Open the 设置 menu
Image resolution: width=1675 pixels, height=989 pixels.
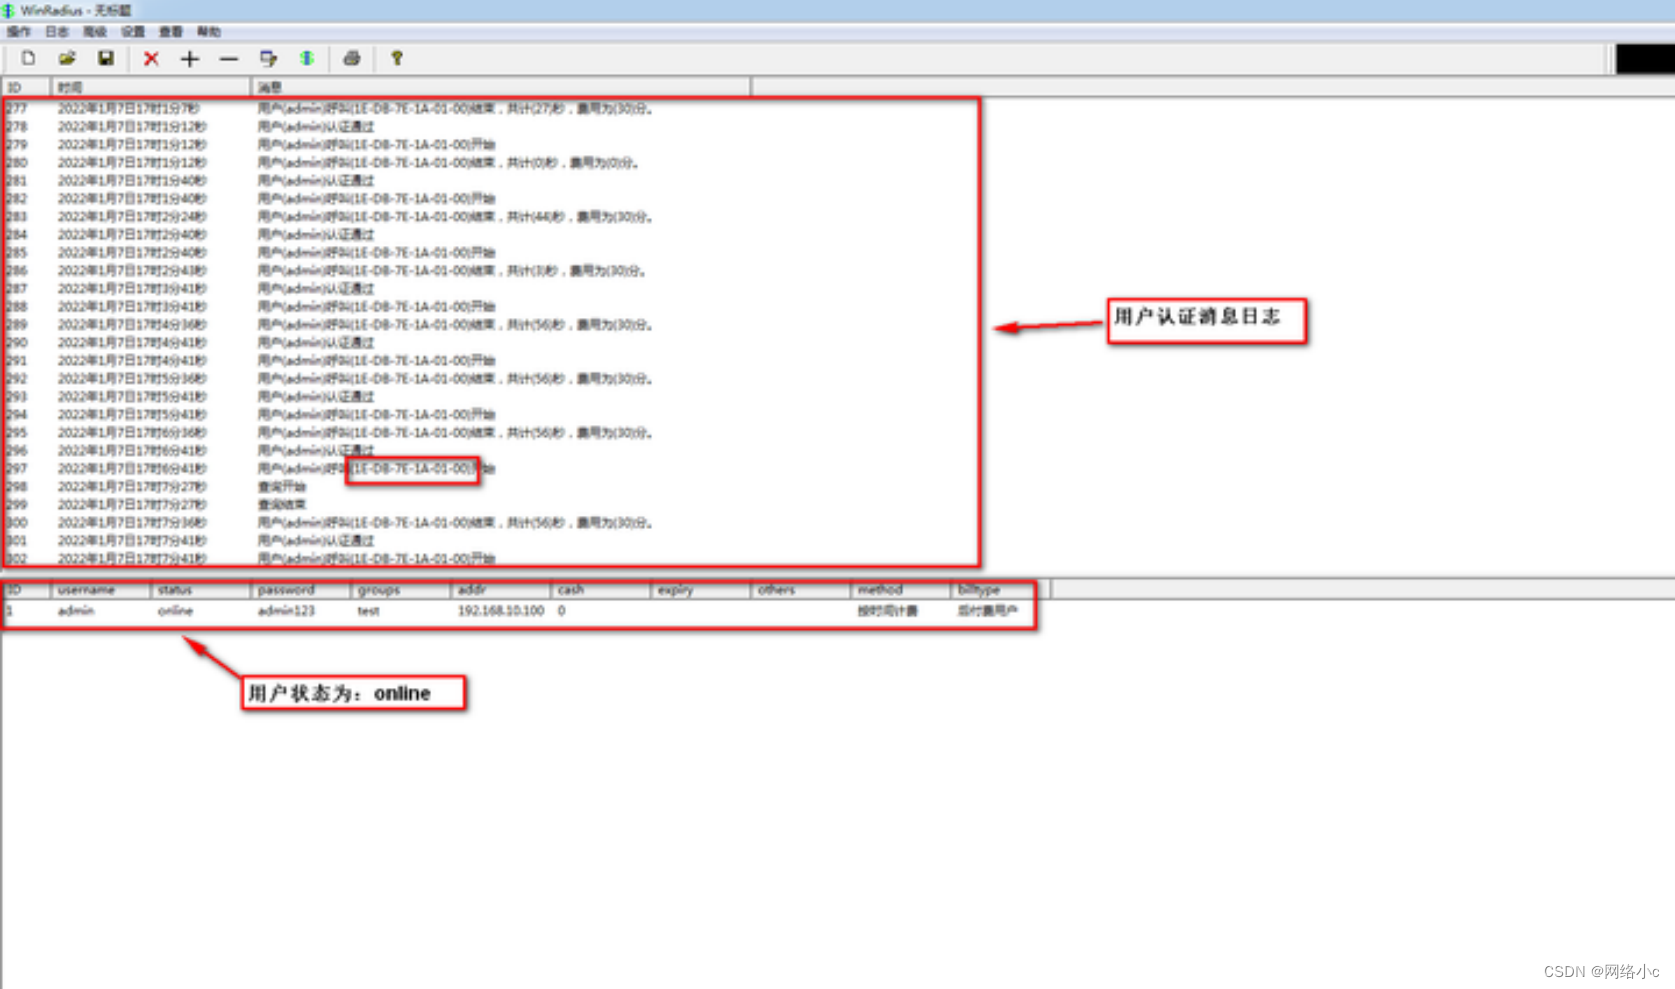[133, 32]
